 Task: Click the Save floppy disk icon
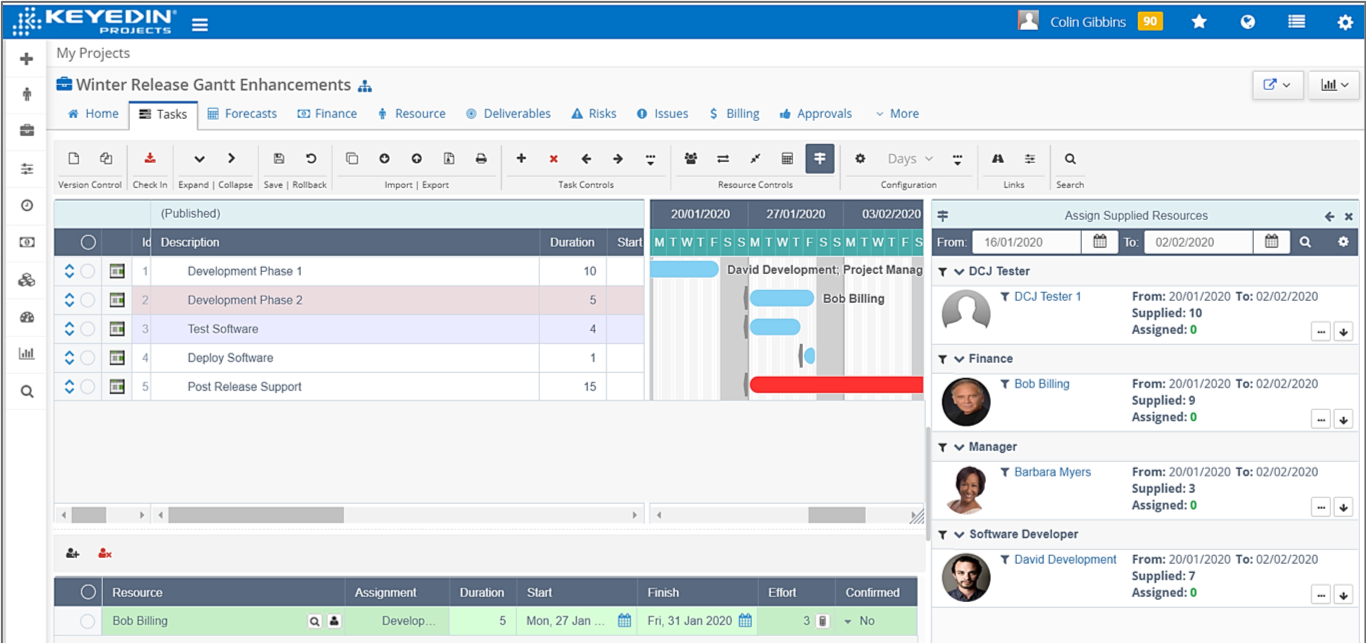(279, 158)
